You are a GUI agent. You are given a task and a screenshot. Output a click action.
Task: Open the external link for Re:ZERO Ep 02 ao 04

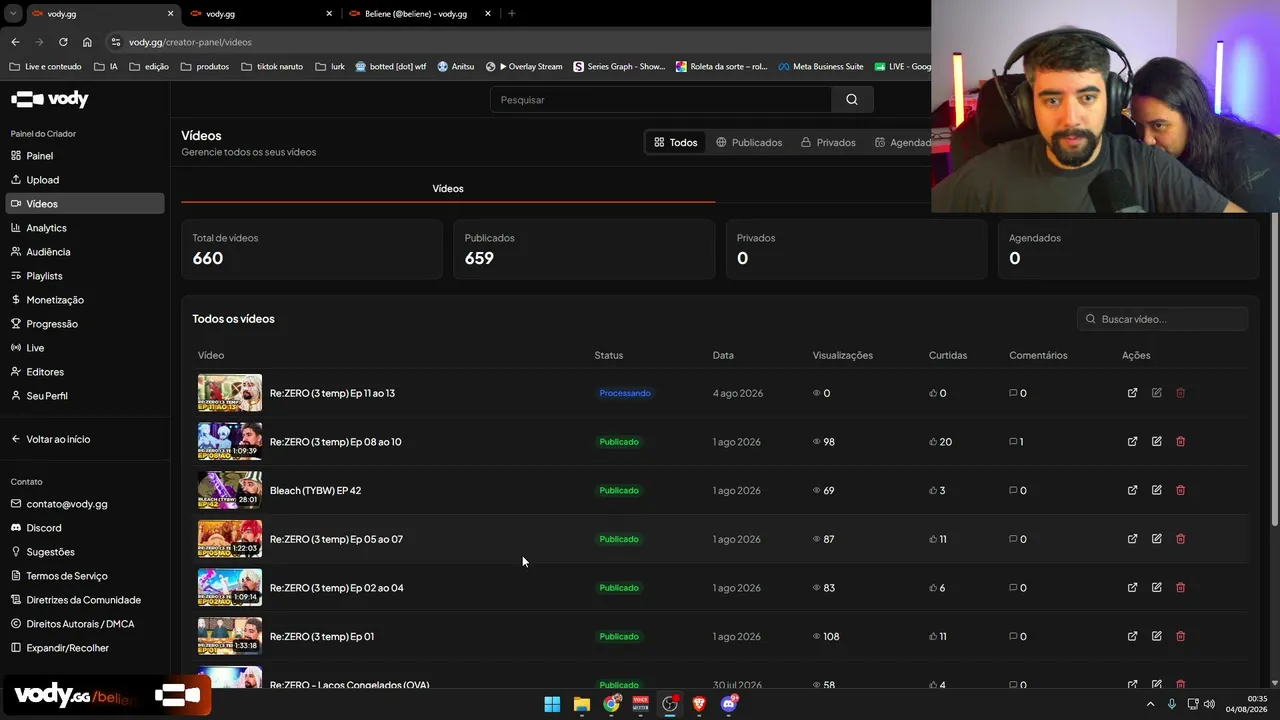pos(1132,588)
